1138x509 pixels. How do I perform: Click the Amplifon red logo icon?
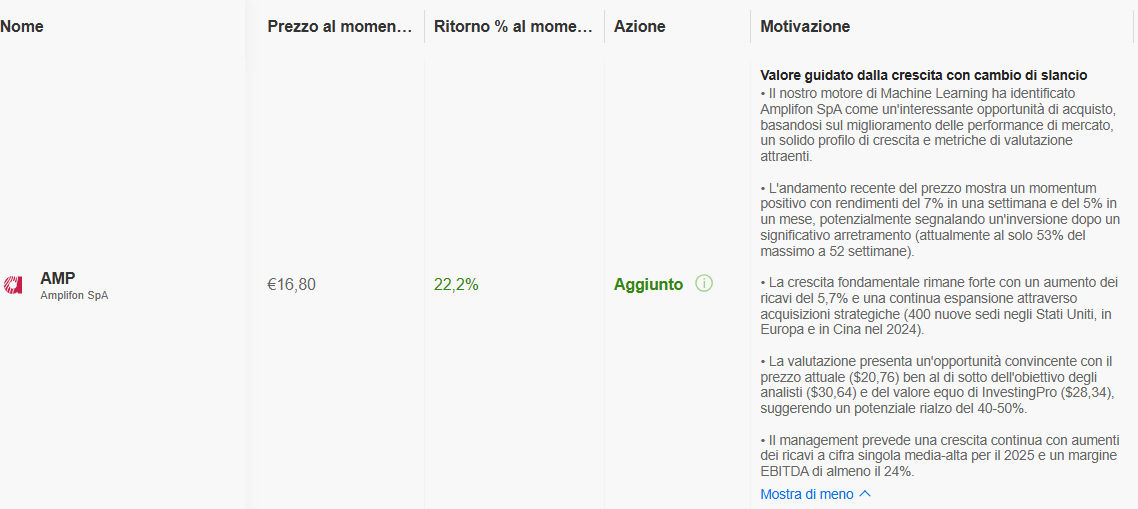click(x=12, y=285)
